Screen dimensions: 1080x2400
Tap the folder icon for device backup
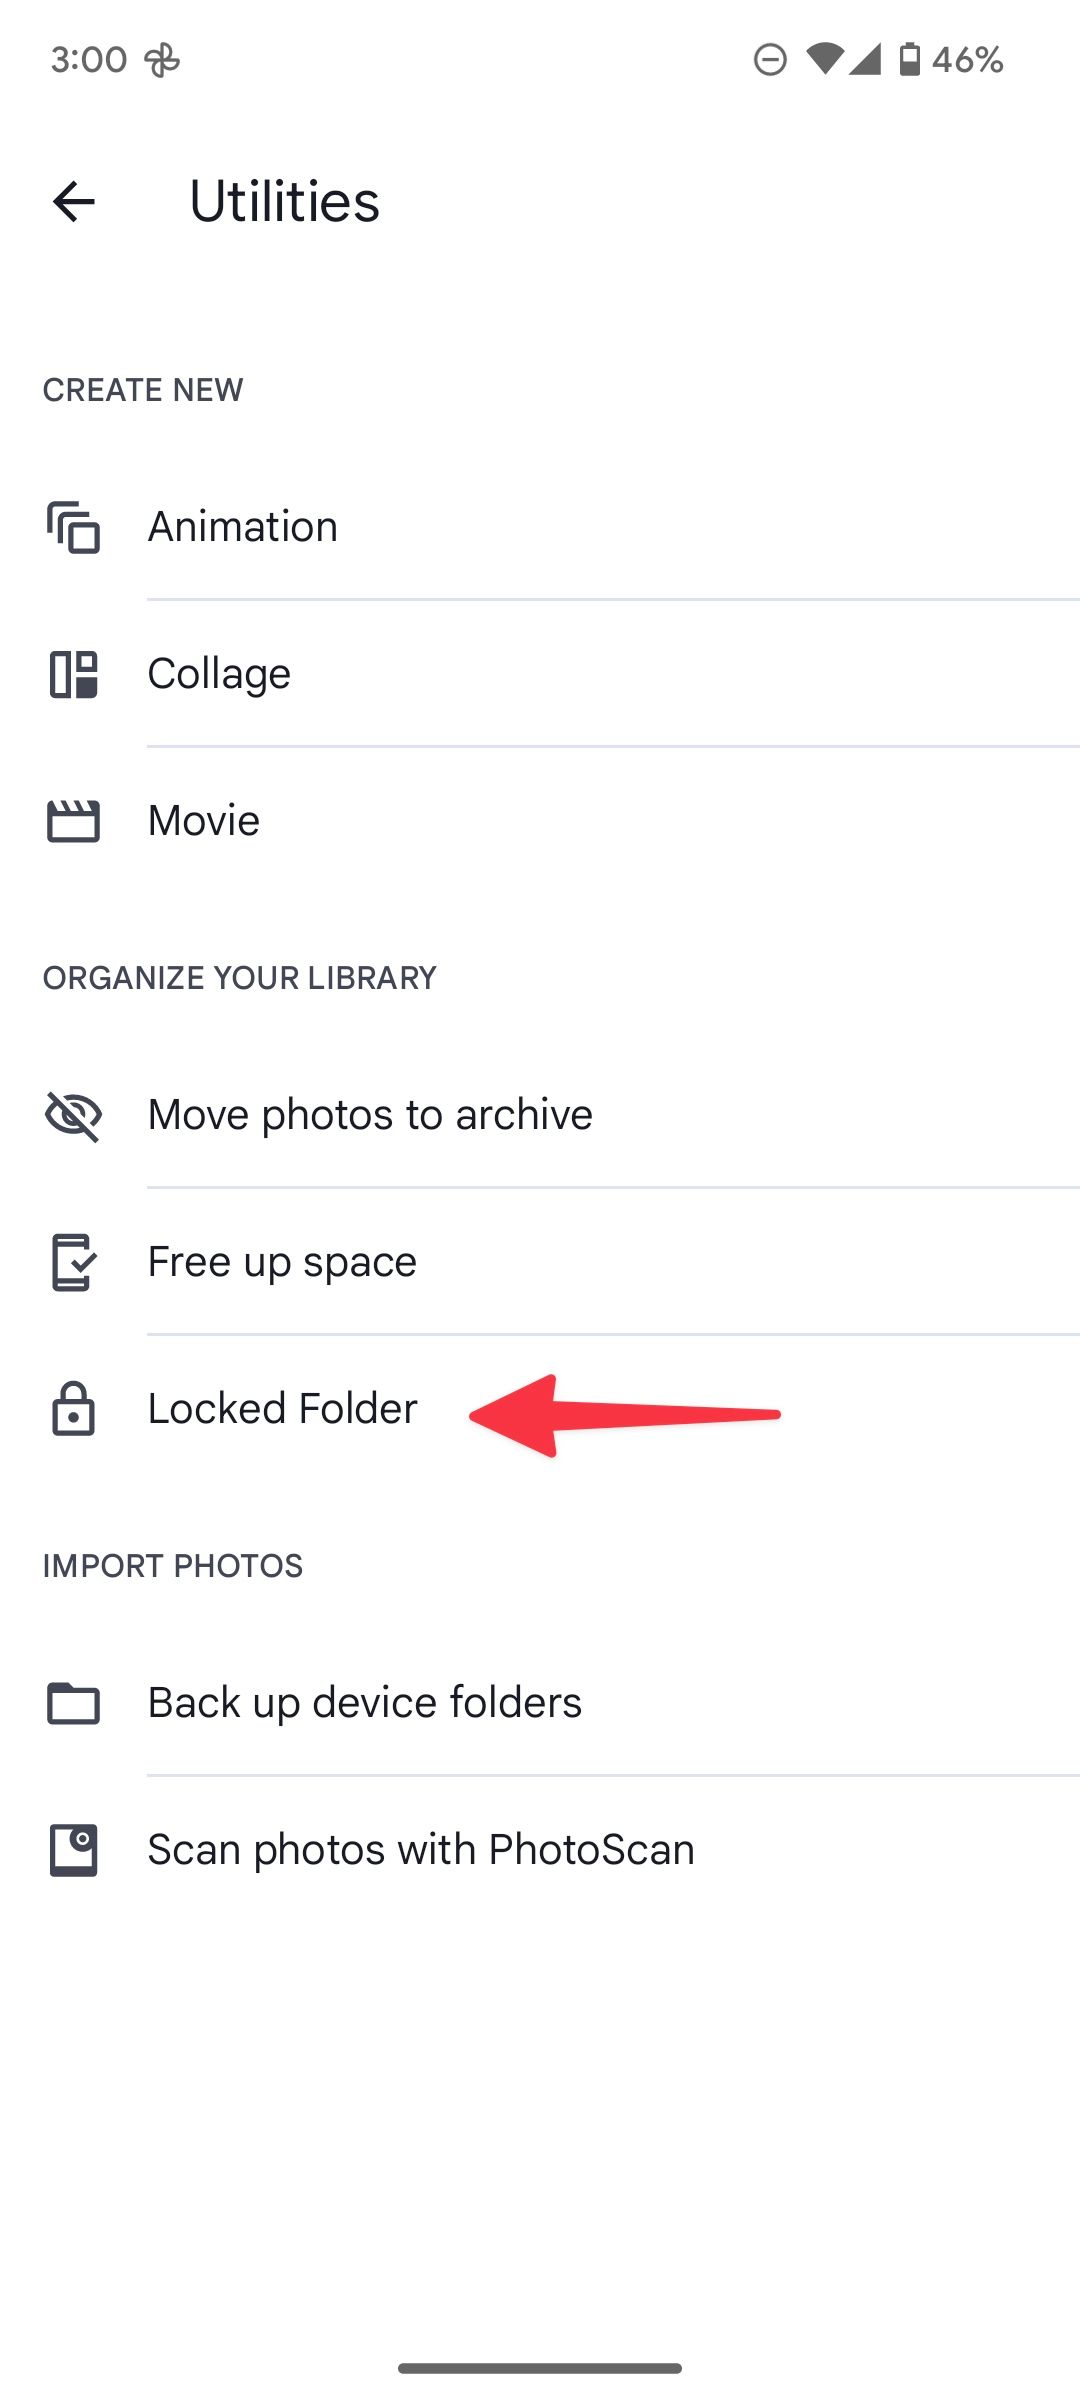pos(72,1701)
